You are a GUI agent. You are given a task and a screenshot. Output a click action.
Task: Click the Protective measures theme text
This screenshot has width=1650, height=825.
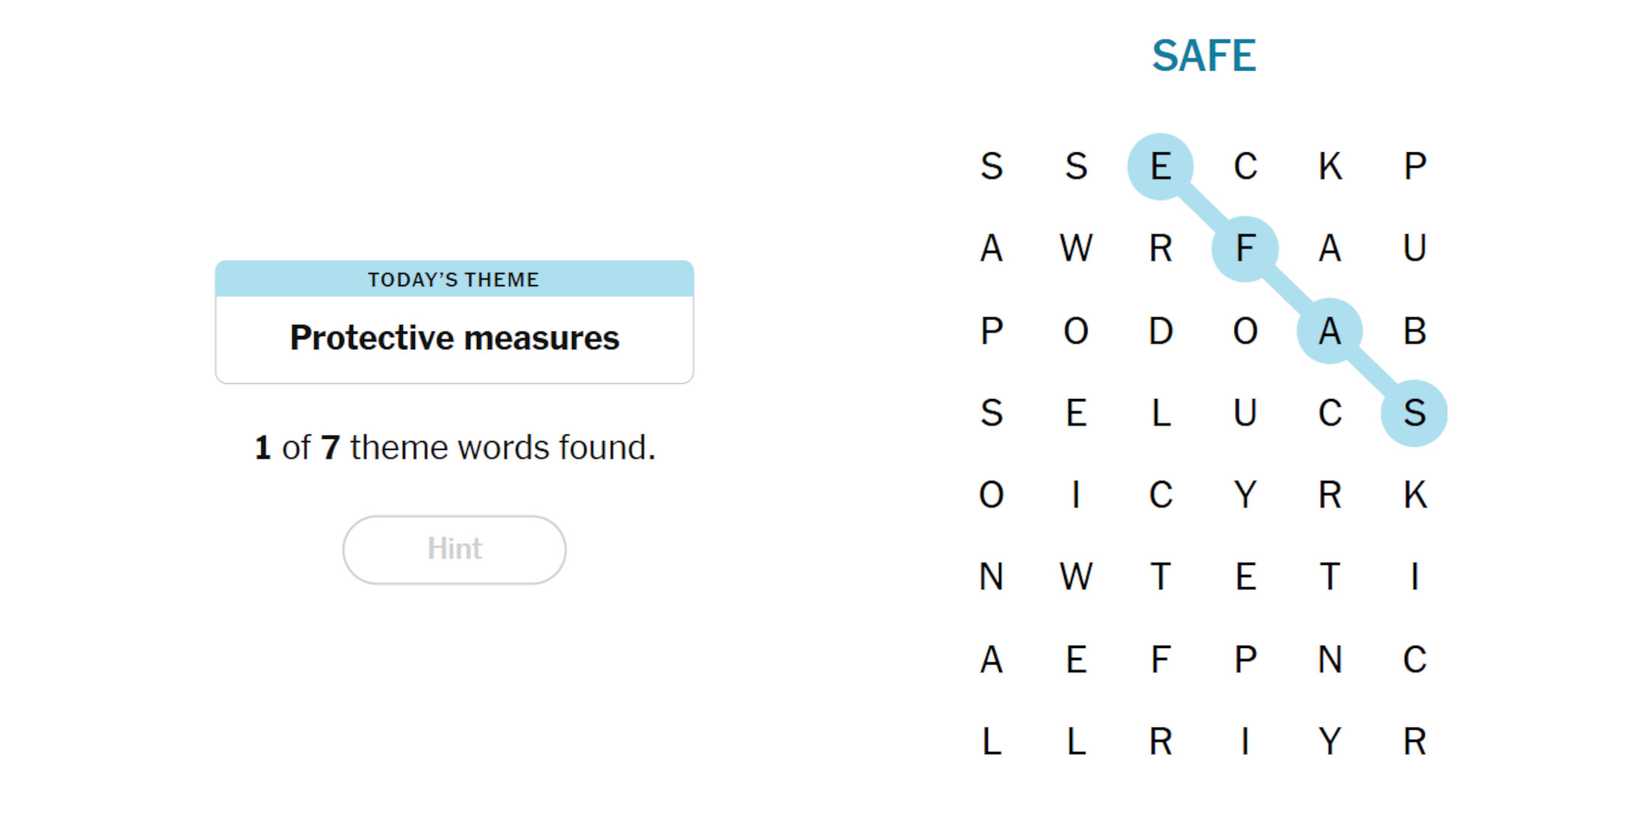click(454, 338)
